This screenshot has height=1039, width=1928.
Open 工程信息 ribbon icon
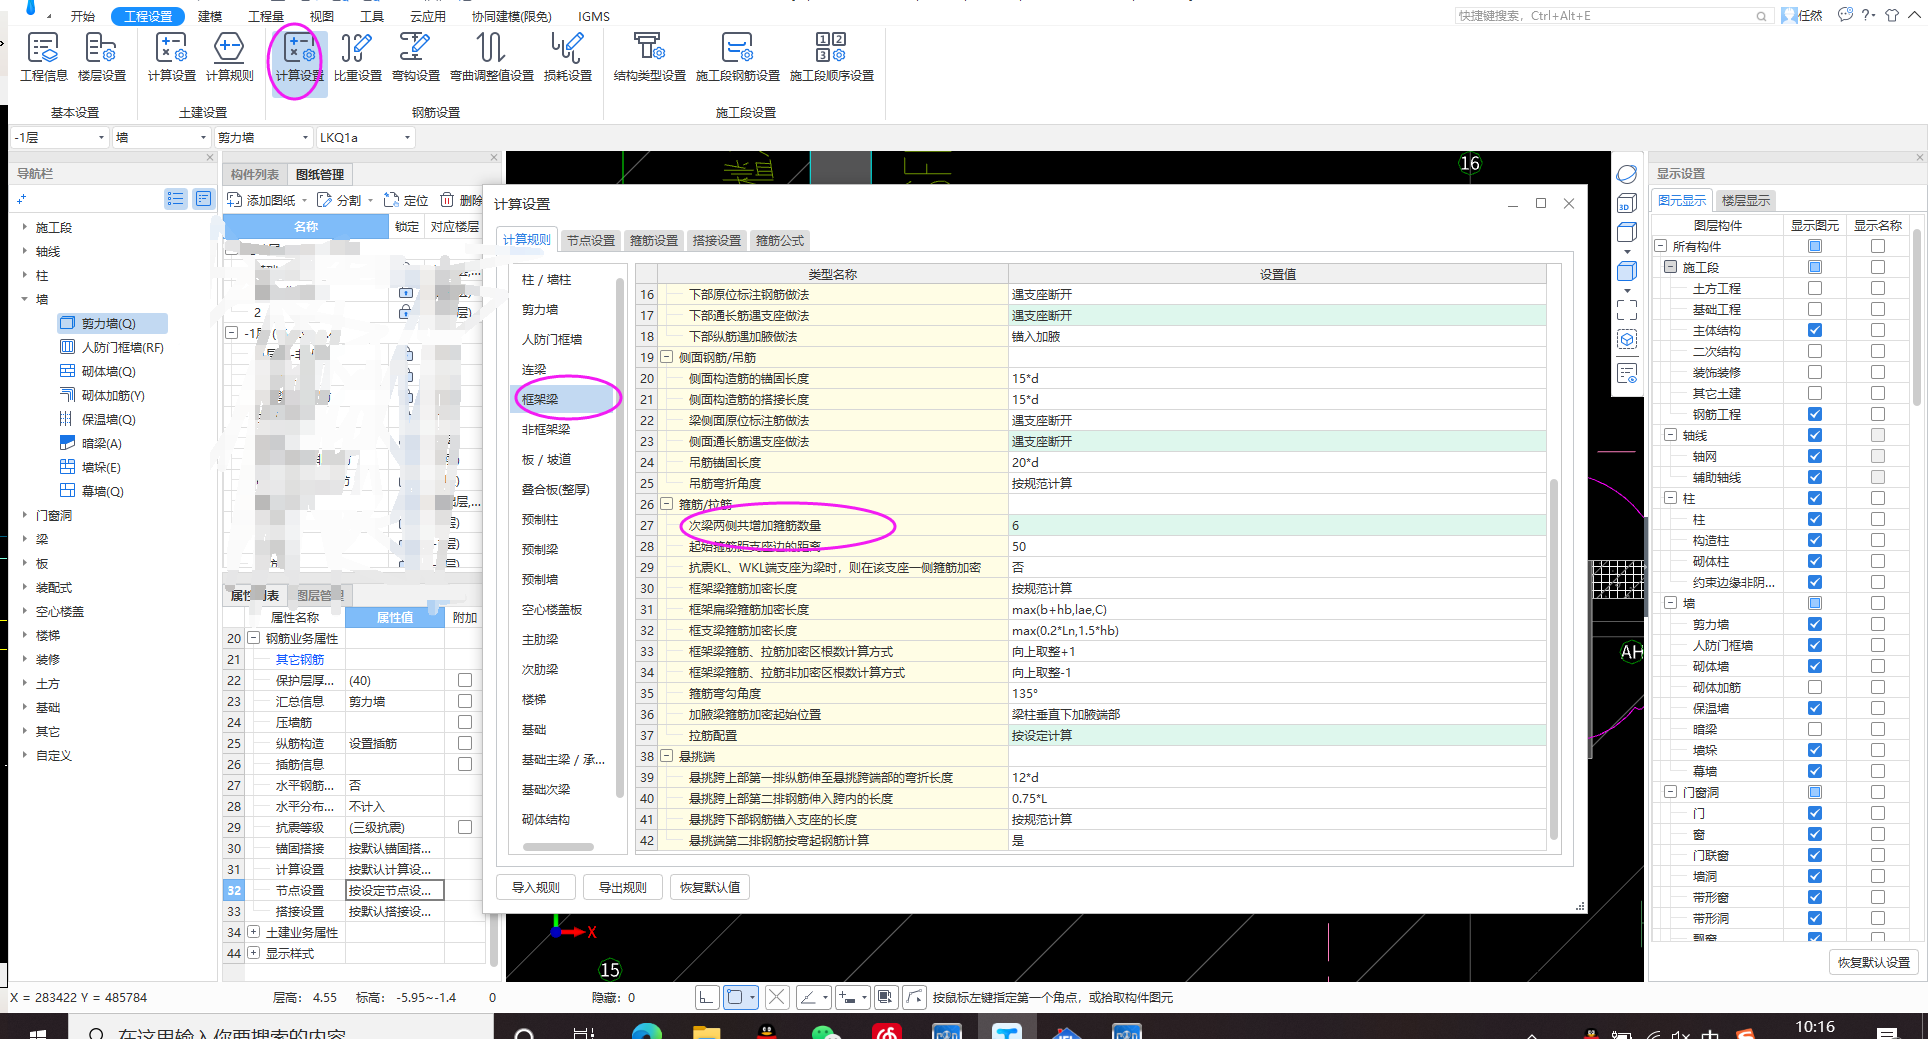pos(44,57)
